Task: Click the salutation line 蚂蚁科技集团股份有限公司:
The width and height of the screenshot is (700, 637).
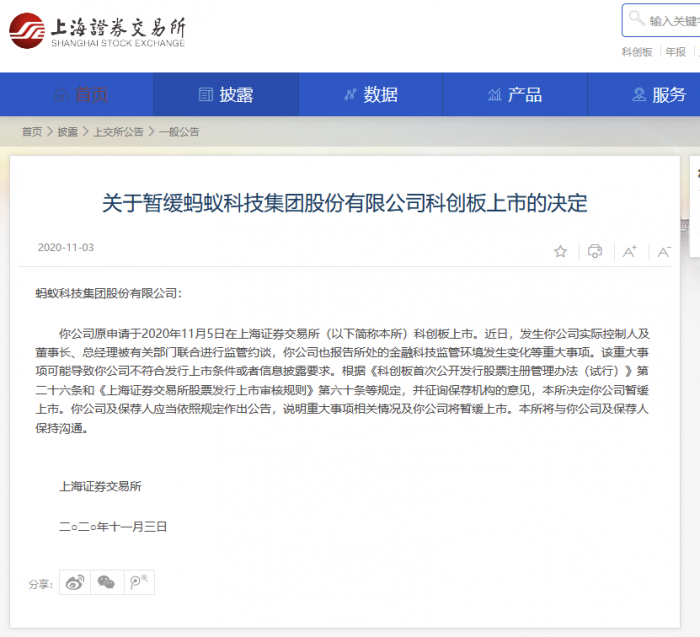Action: (x=108, y=293)
